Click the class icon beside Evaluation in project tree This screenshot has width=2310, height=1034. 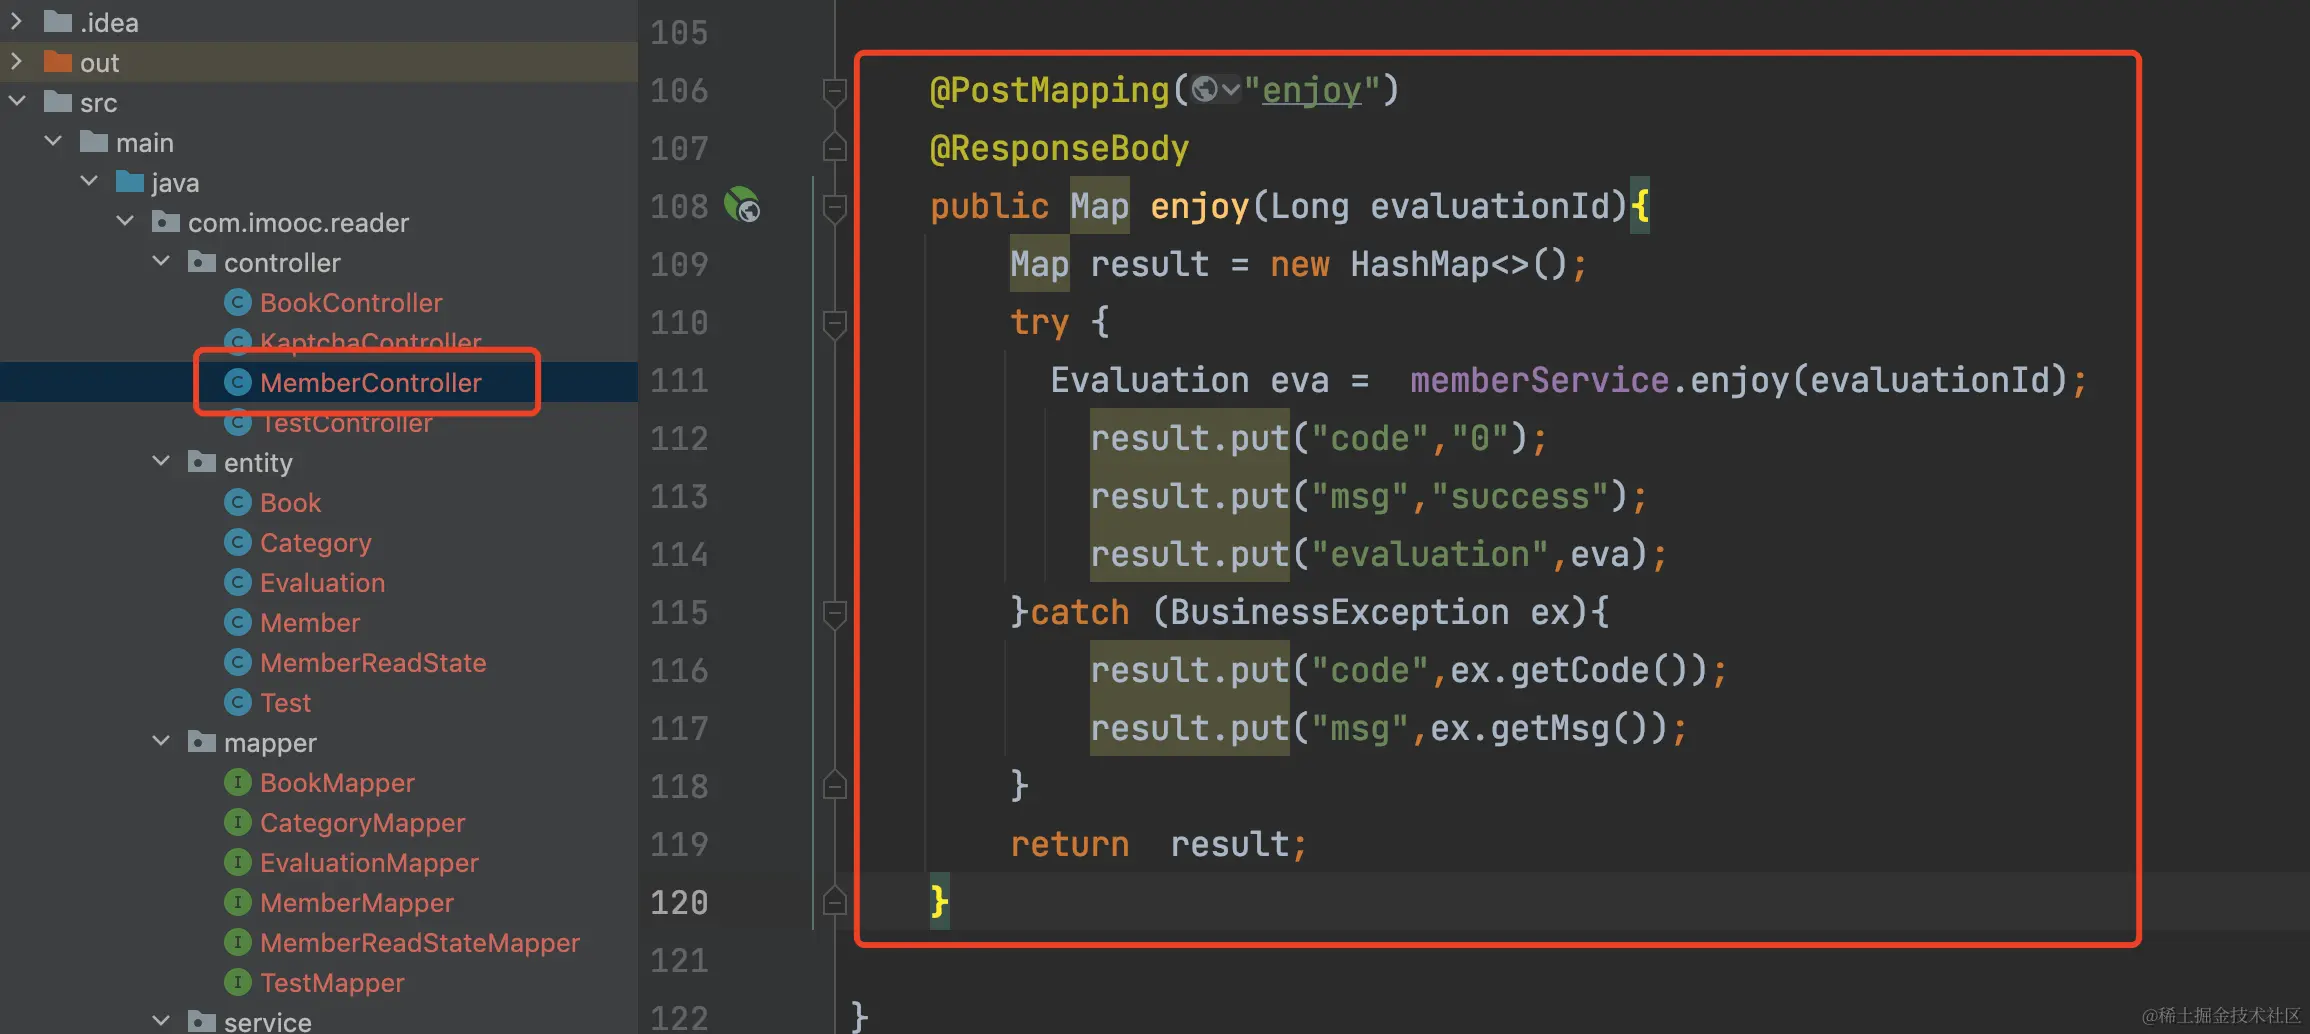pos(237,582)
